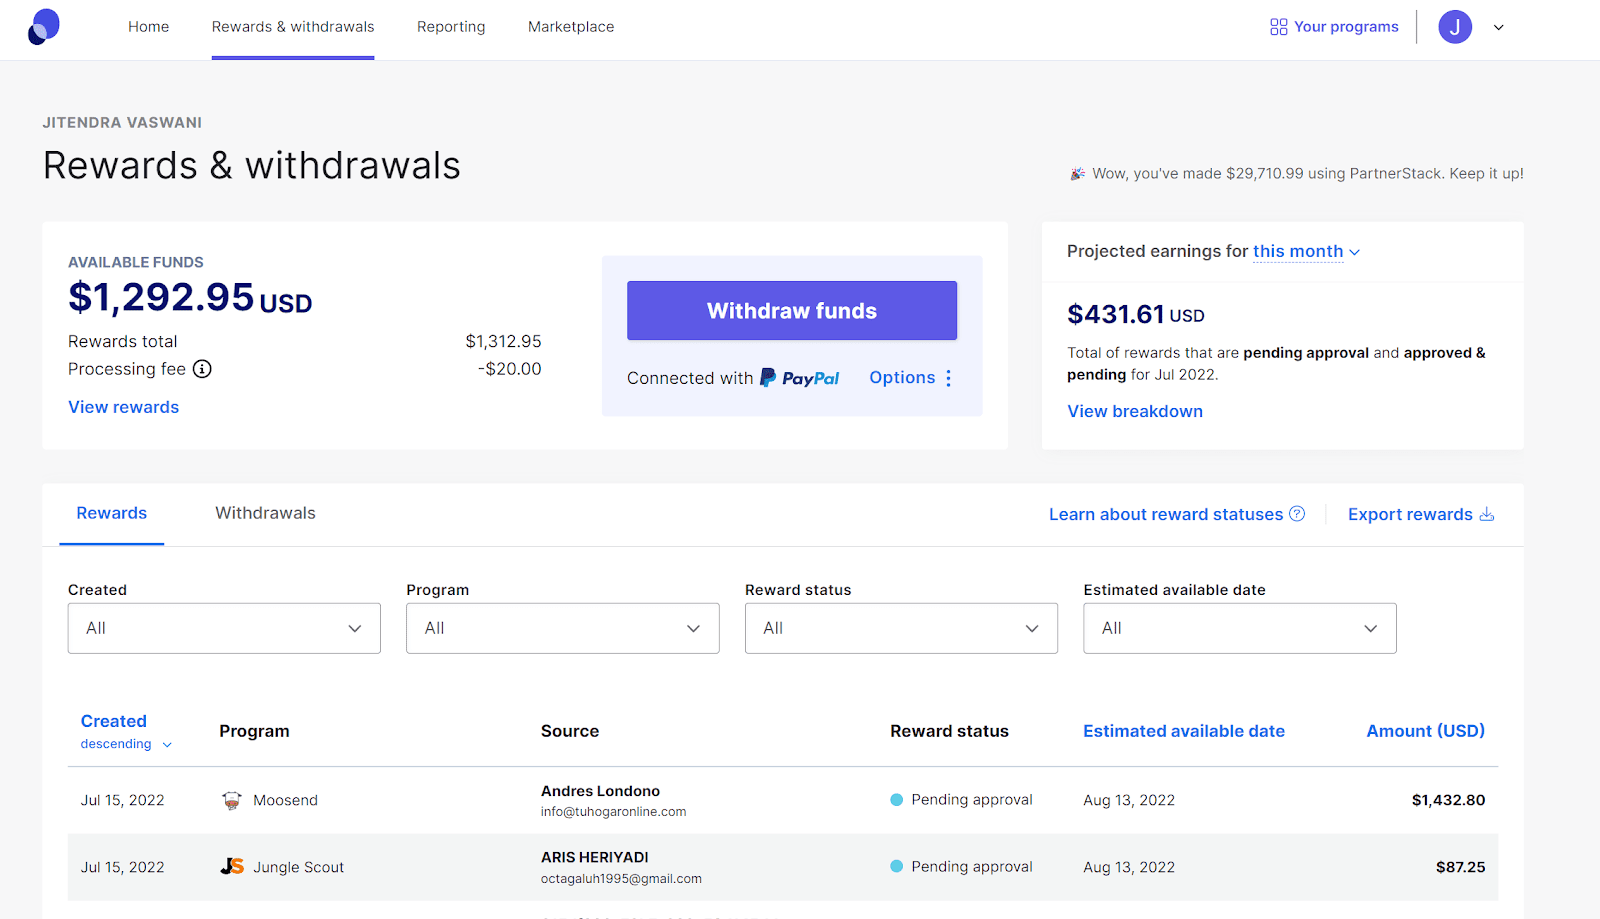Switch to the Withdrawals tab
1600x919 pixels.
(264, 512)
